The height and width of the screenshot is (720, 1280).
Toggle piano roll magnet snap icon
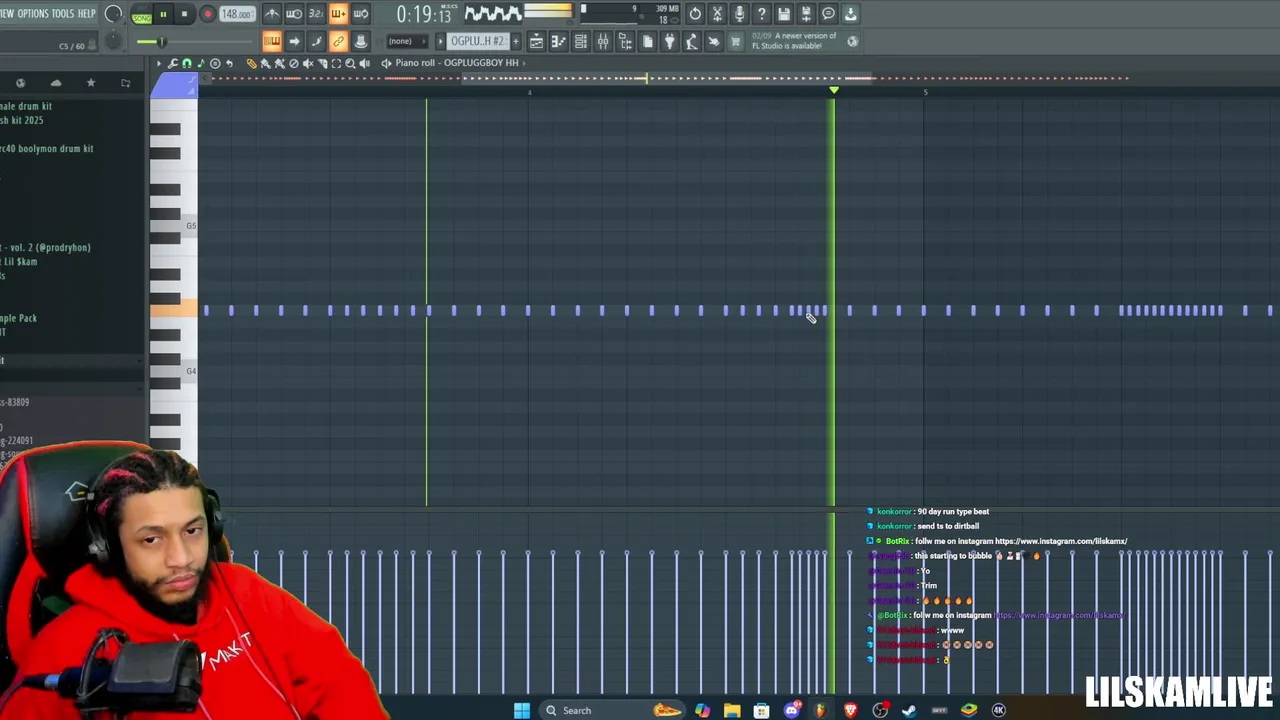coord(187,63)
